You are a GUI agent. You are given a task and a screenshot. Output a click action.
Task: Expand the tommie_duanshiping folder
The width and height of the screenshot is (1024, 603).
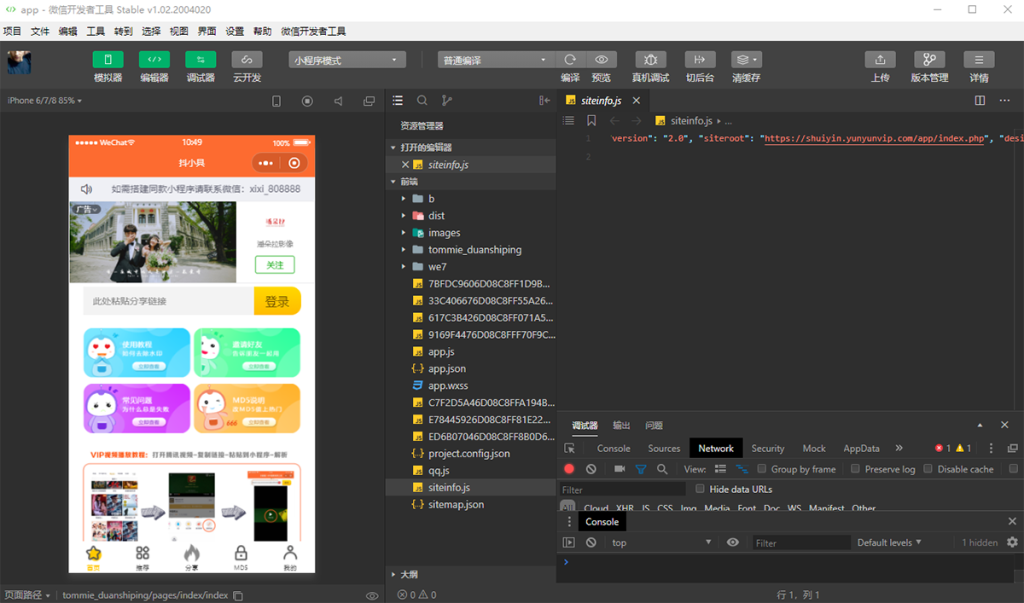(x=475, y=250)
